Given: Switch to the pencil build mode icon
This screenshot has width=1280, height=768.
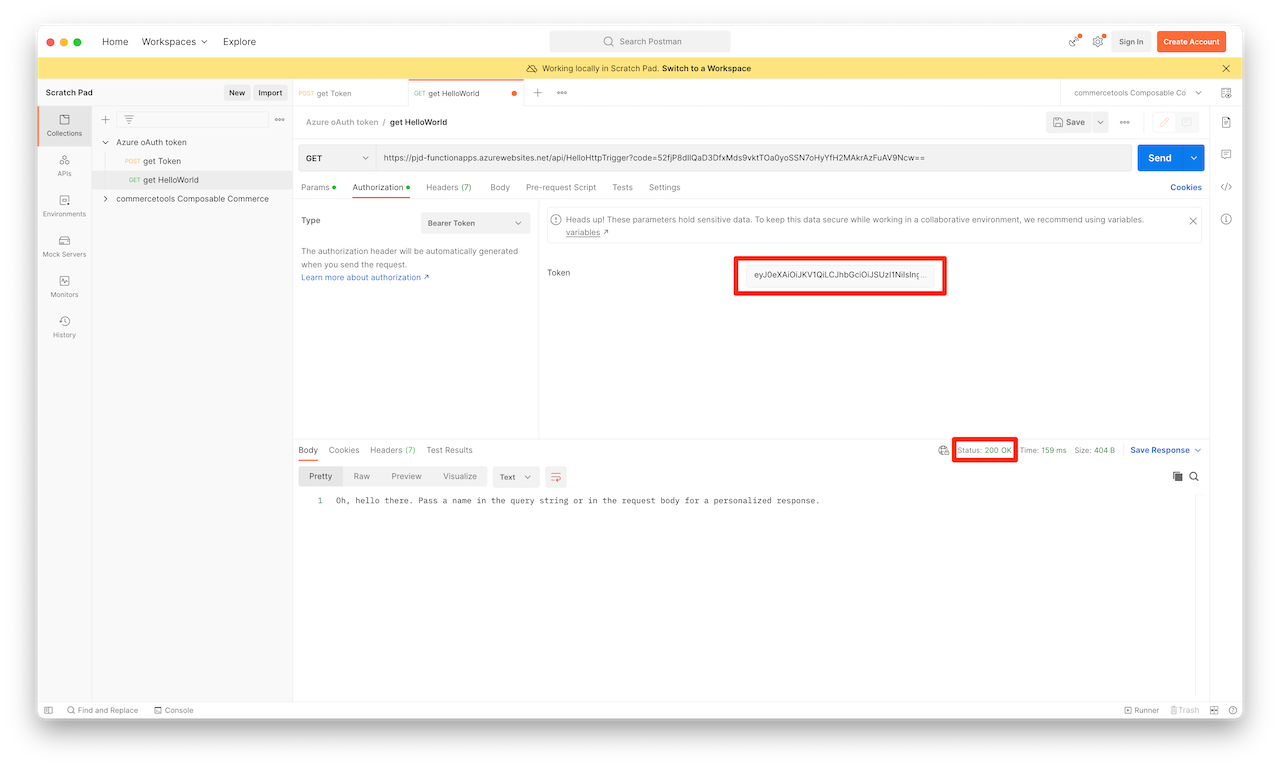Looking at the screenshot, I should click(1164, 122).
